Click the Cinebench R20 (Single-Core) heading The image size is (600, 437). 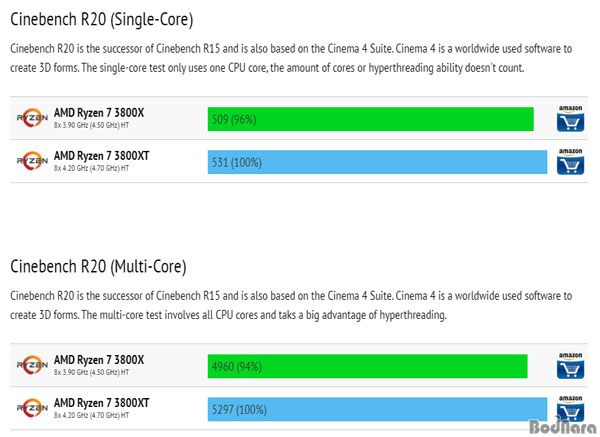102,20
